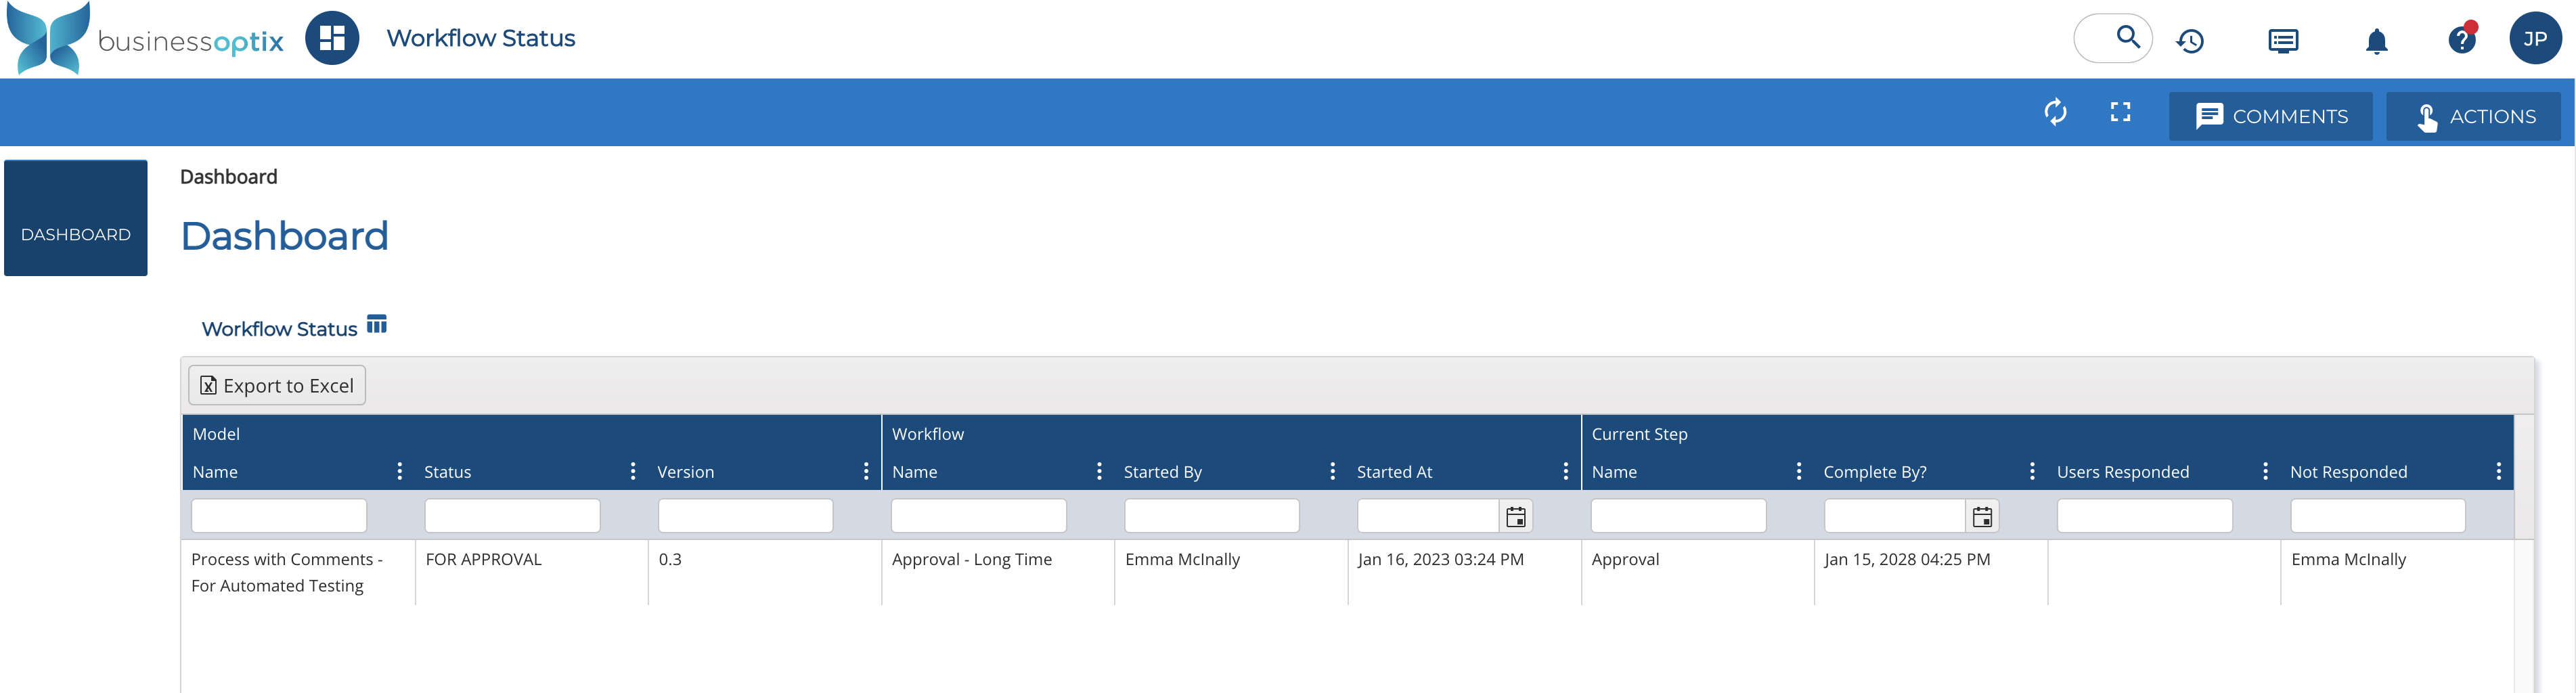The image size is (2576, 693).
Task: Toggle fullscreen mode icon
Action: (x=2120, y=112)
